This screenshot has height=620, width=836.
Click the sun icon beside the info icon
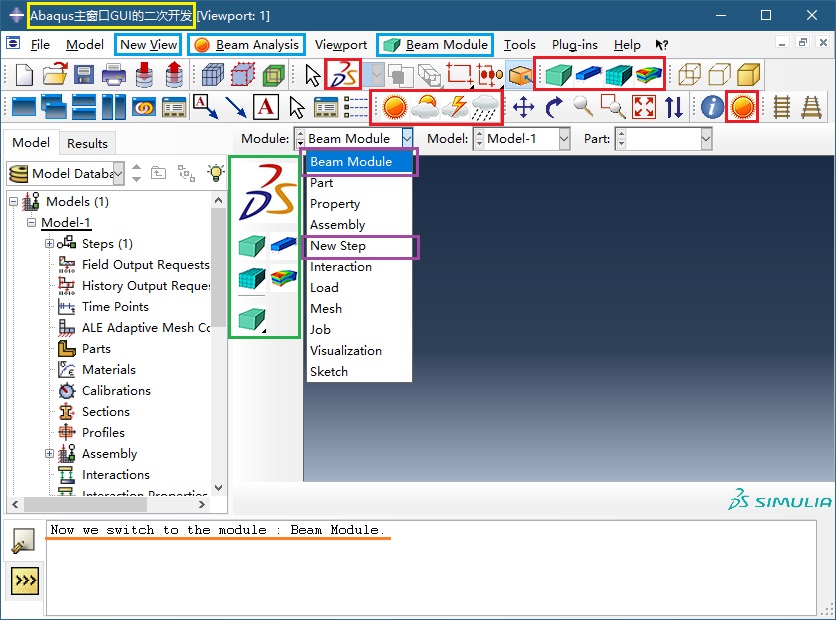point(742,107)
